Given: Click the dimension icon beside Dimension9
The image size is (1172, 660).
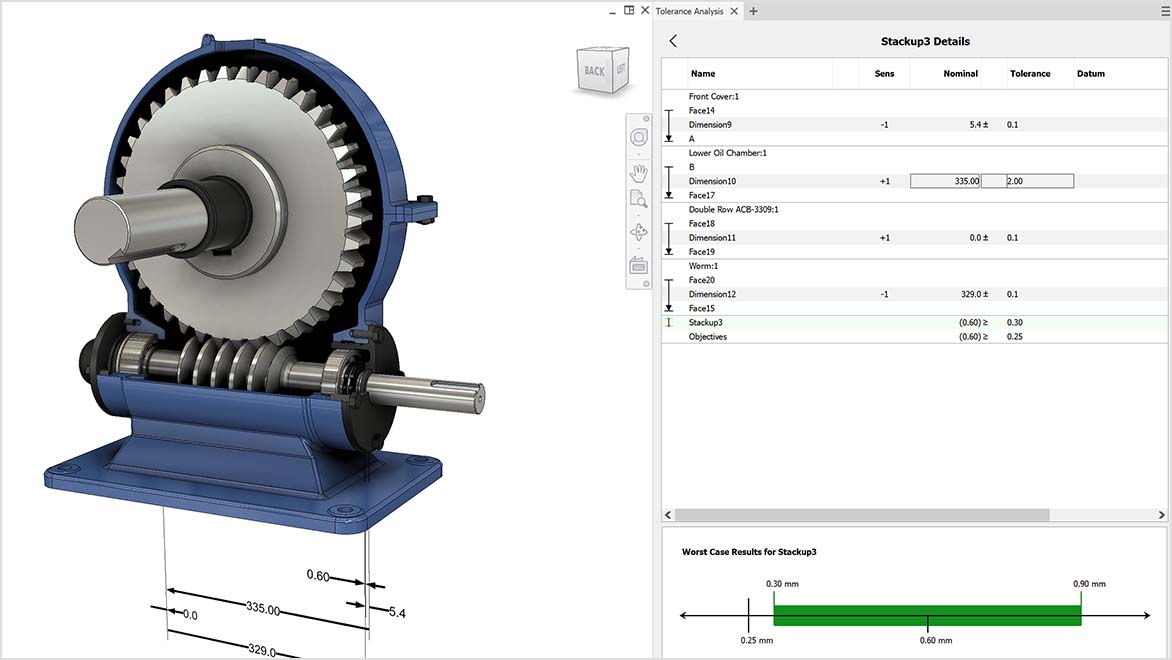Looking at the screenshot, I should (668, 124).
